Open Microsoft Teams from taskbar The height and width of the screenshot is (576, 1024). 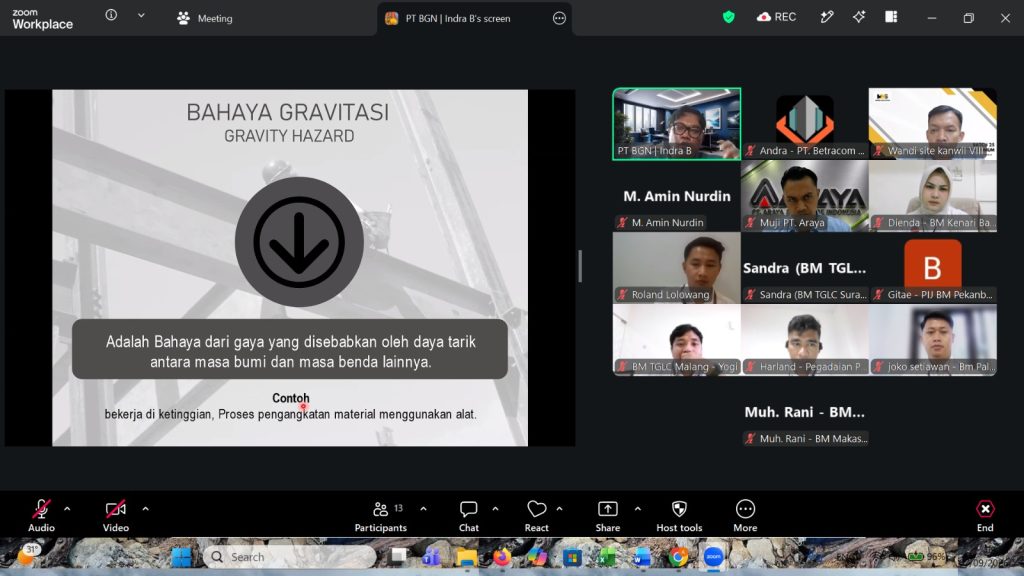click(x=431, y=557)
